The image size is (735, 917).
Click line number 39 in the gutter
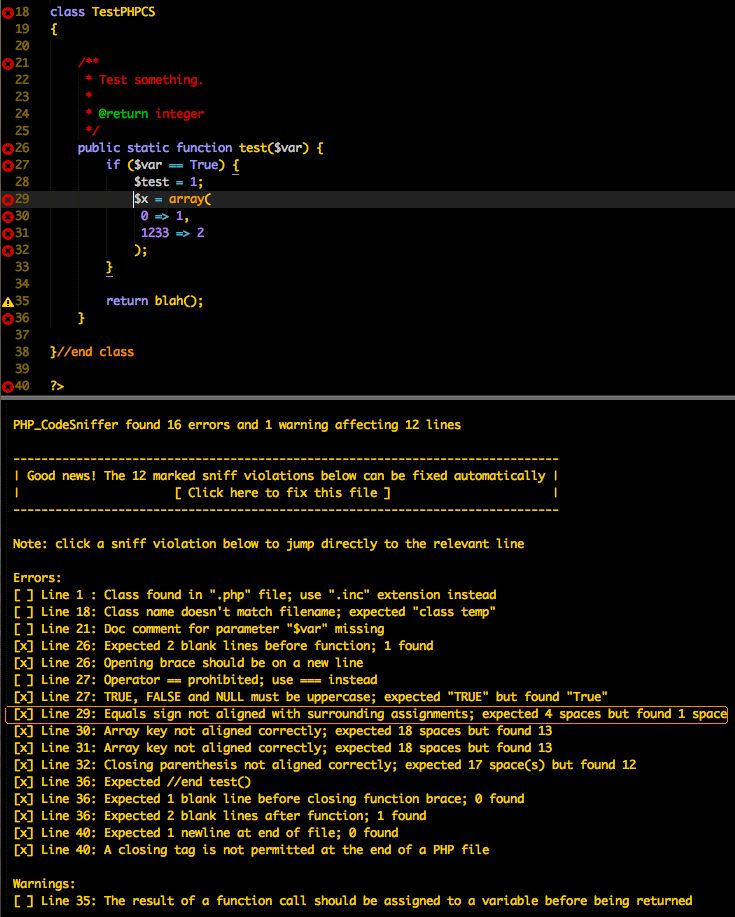(22, 369)
